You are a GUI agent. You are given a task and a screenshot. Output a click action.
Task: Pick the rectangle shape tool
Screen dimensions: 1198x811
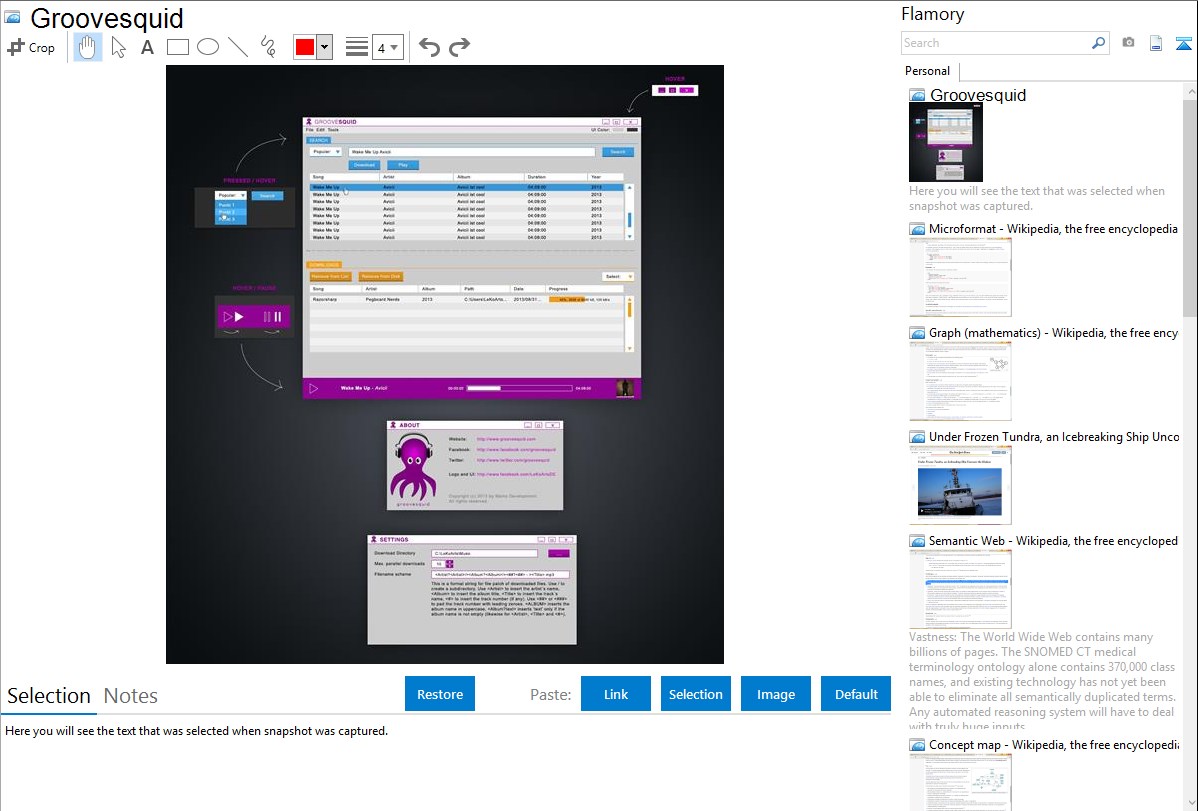click(177, 47)
